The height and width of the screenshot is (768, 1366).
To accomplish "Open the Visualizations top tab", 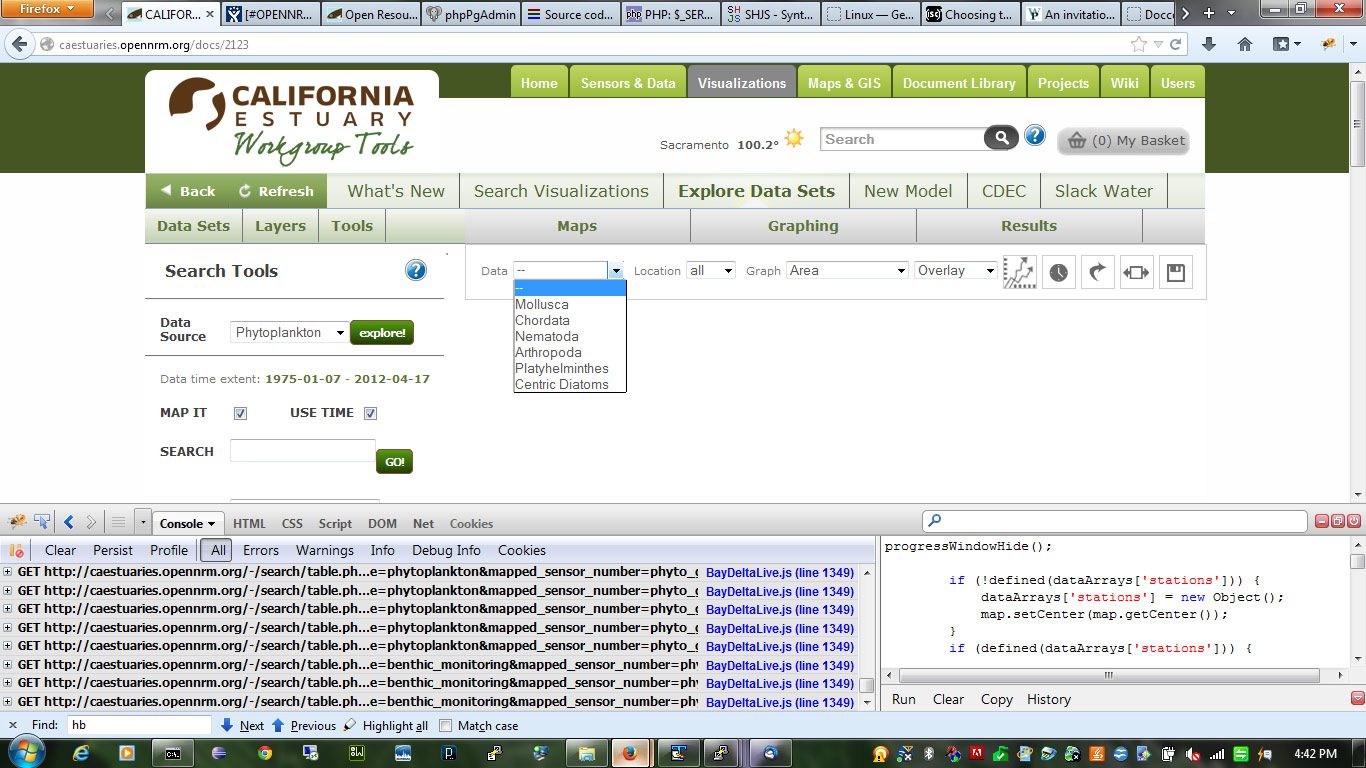I will [x=742, y=83].
